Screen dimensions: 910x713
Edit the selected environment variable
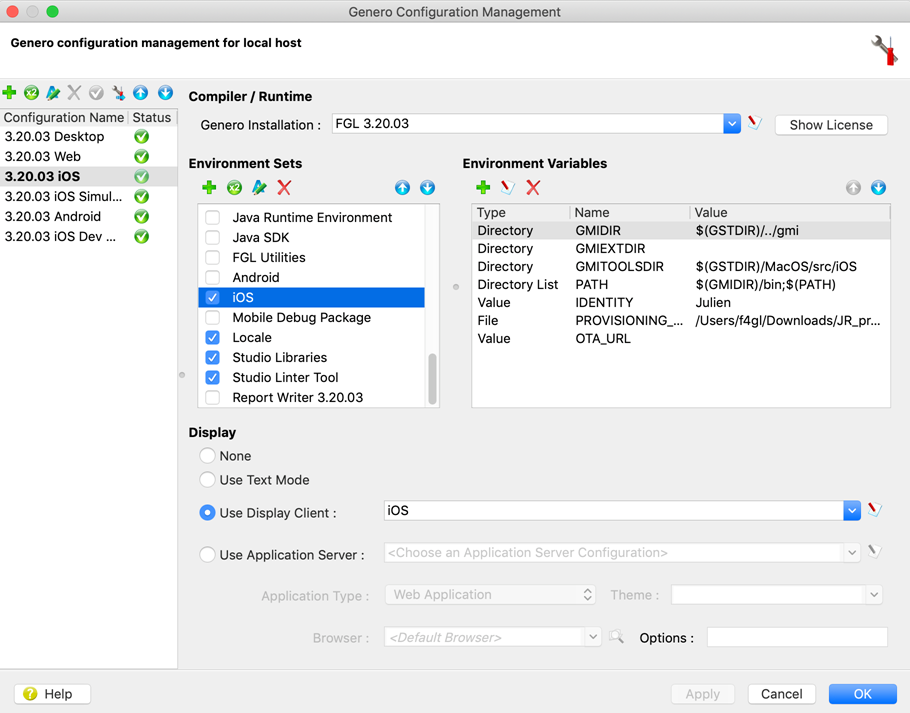[x=508, y=187]
